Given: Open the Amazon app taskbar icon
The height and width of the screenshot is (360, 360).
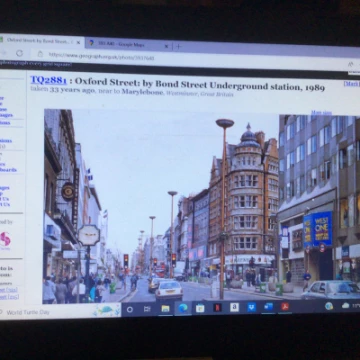Looking at the screenshot, I should pos(234,307).
